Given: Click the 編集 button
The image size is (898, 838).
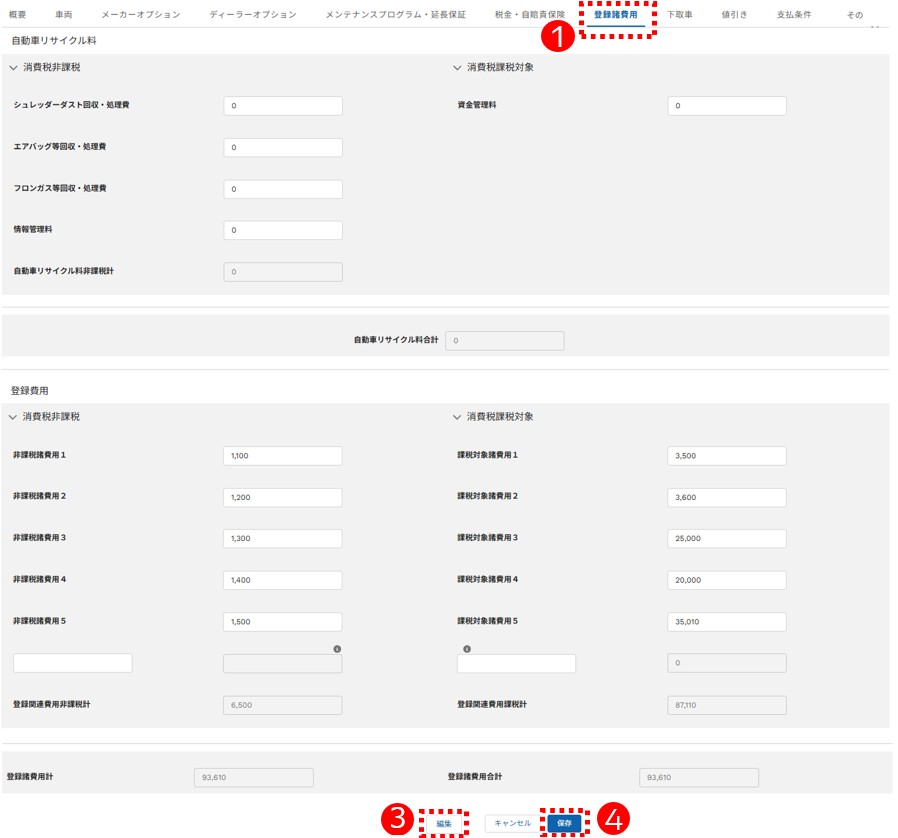Looking at the screenshot, I should (x=444, y=824).
